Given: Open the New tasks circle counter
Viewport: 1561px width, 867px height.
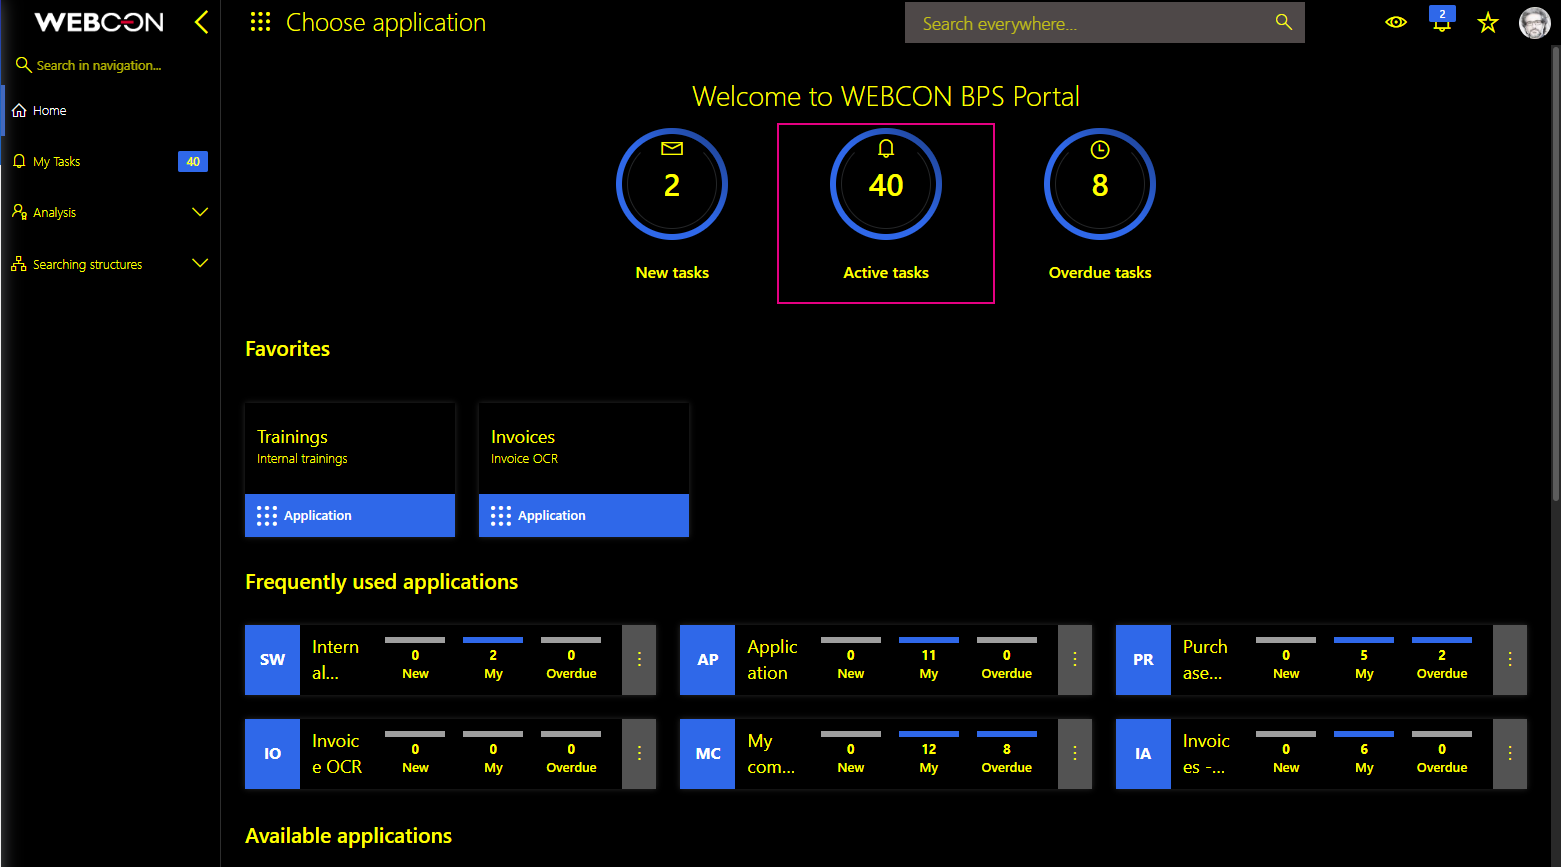Looking at the screenshot, I should point(672,184).
